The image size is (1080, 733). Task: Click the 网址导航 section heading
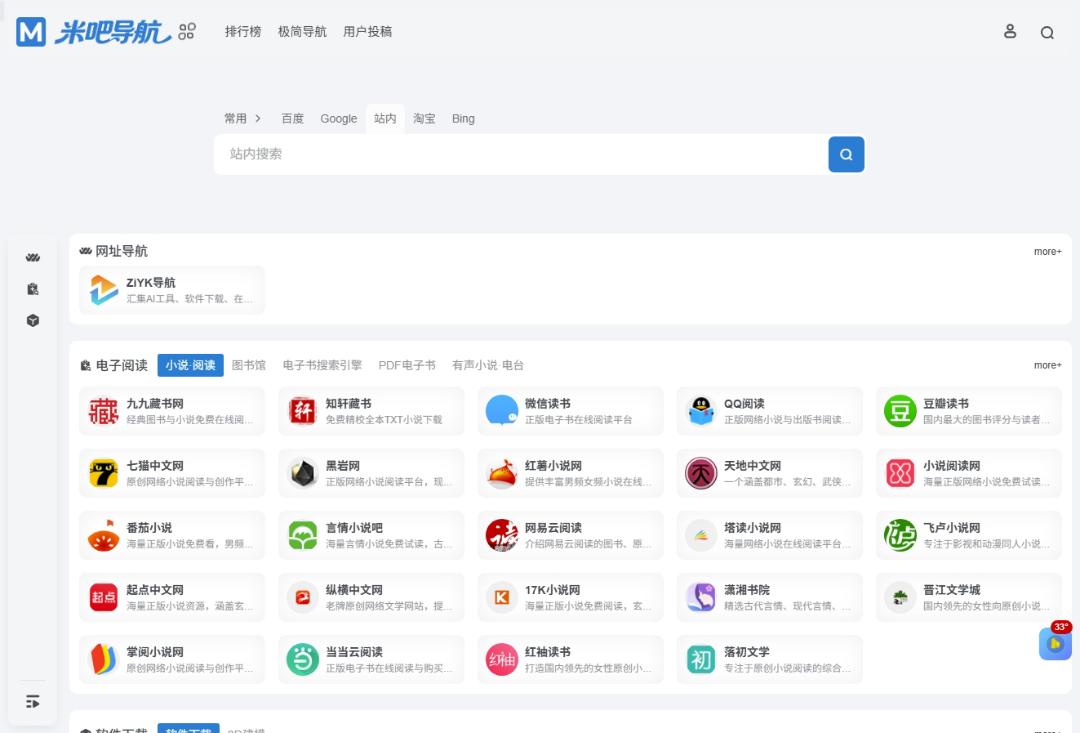tap(121, 251)
